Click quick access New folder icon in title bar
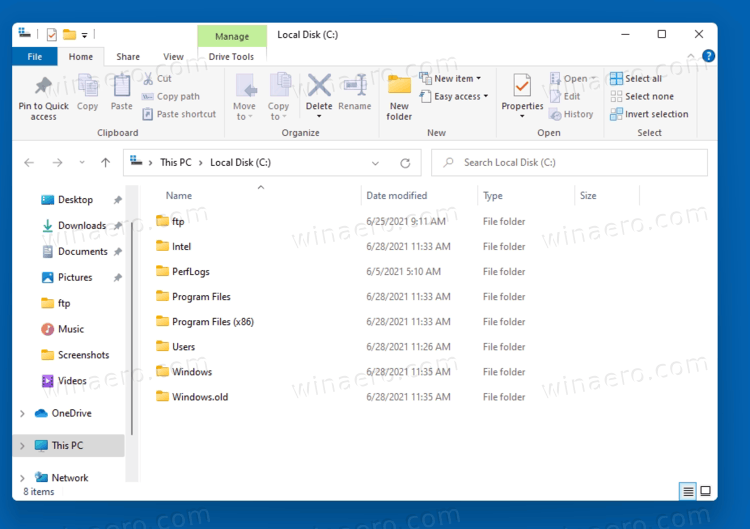The image size is (750, 529). tap(69, 34)
